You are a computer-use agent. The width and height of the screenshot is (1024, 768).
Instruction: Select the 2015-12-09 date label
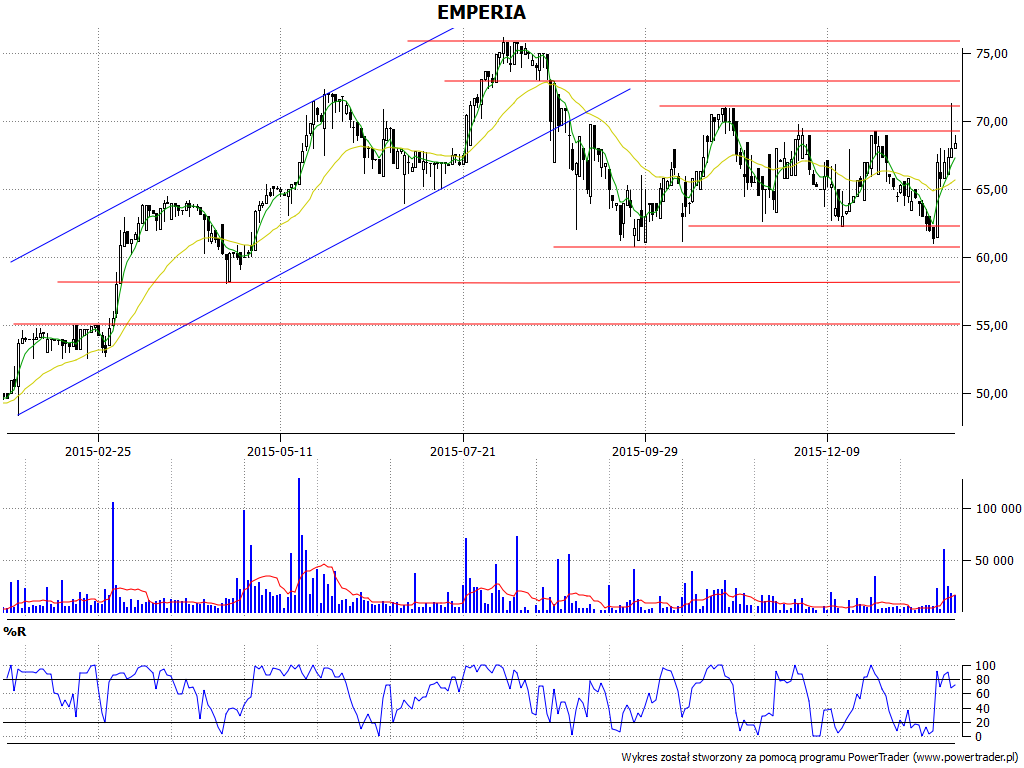[827, 451]
